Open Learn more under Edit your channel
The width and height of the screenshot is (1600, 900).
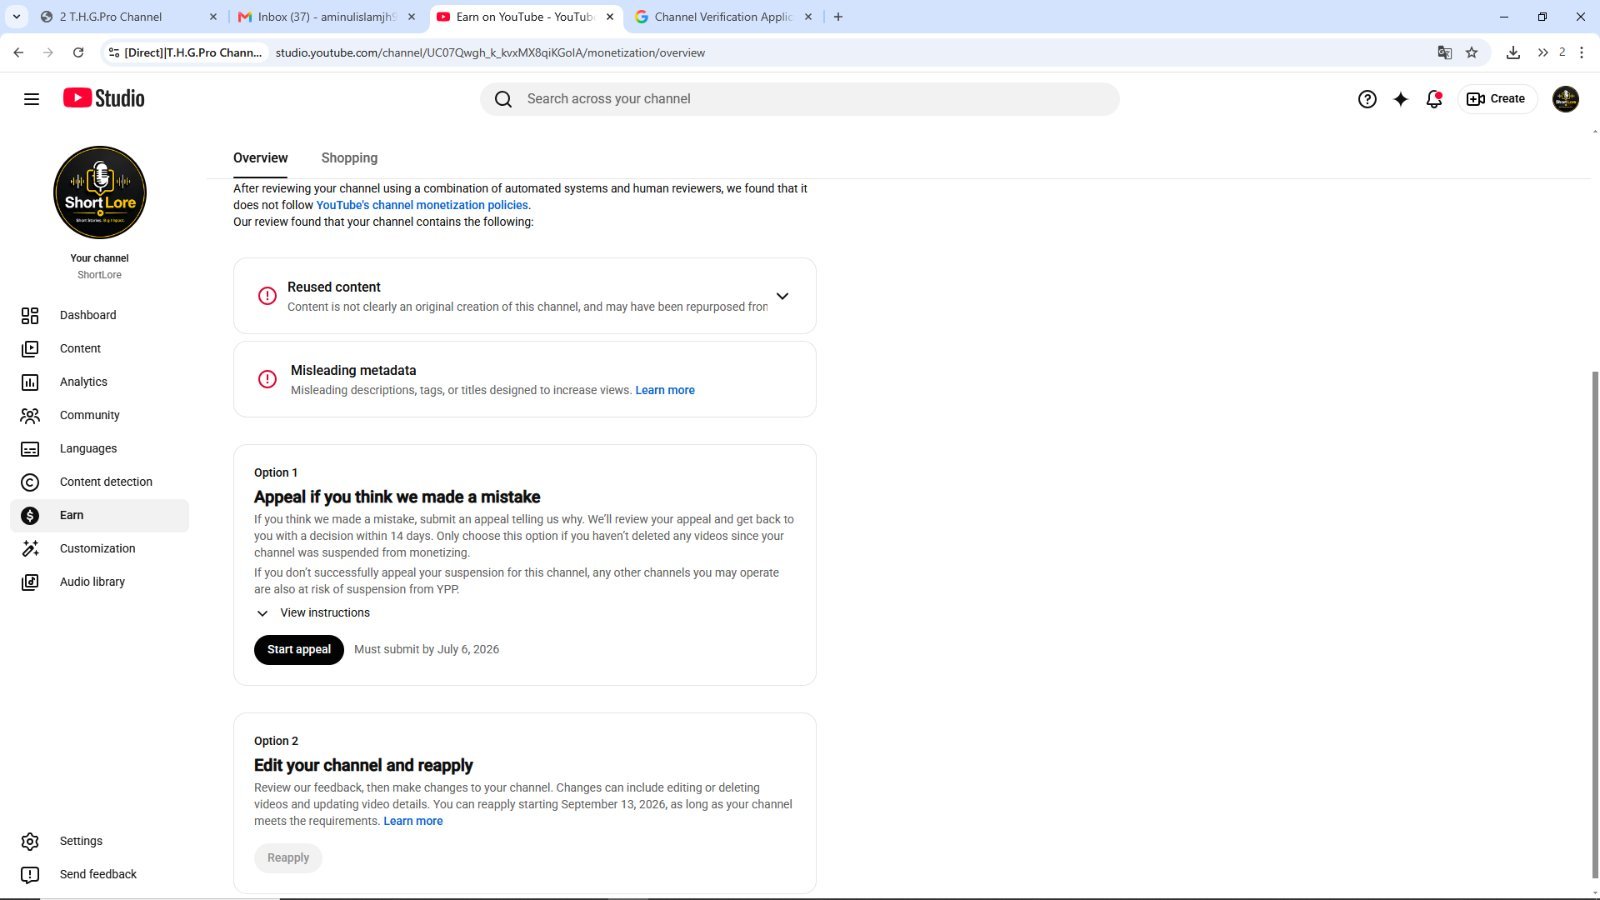point(413,821)
